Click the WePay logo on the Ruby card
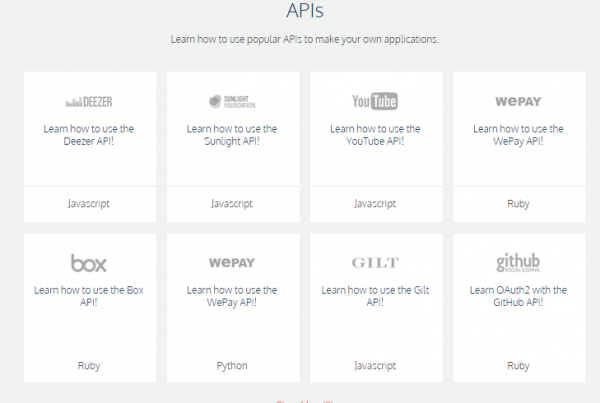600x403 pixels. click(518, 101)
